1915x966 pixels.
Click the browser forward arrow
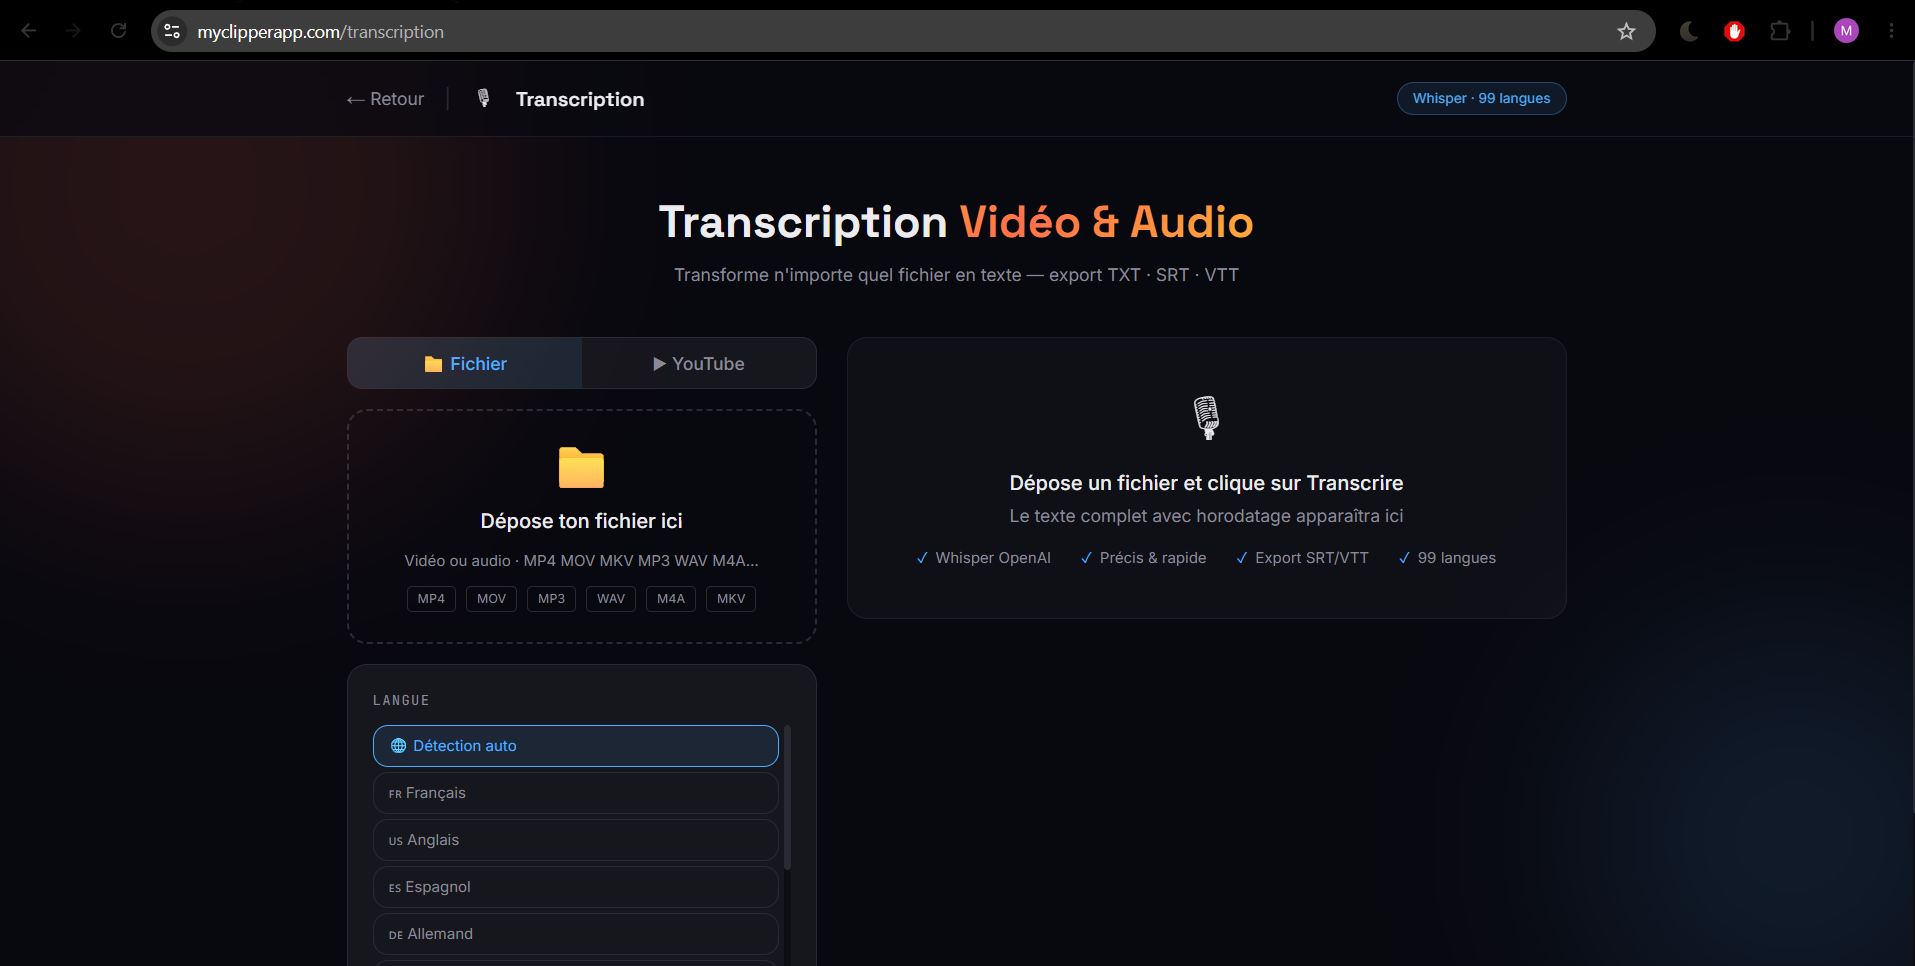point(73,31)
